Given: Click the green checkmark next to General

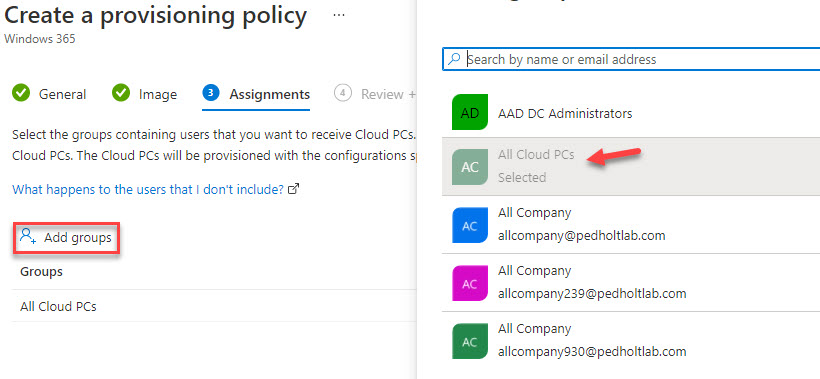Looking at the screenshot, I should (x=21, y=94).
